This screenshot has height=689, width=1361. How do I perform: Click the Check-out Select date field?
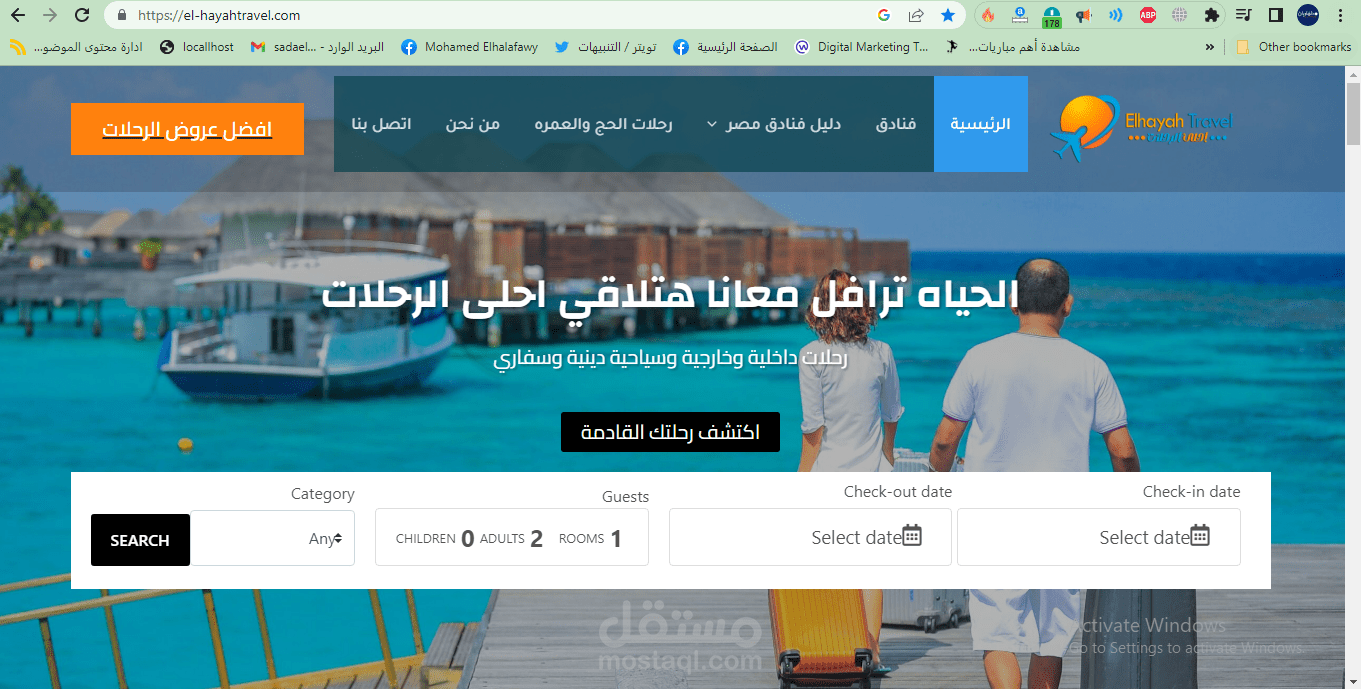coord(810,537)
